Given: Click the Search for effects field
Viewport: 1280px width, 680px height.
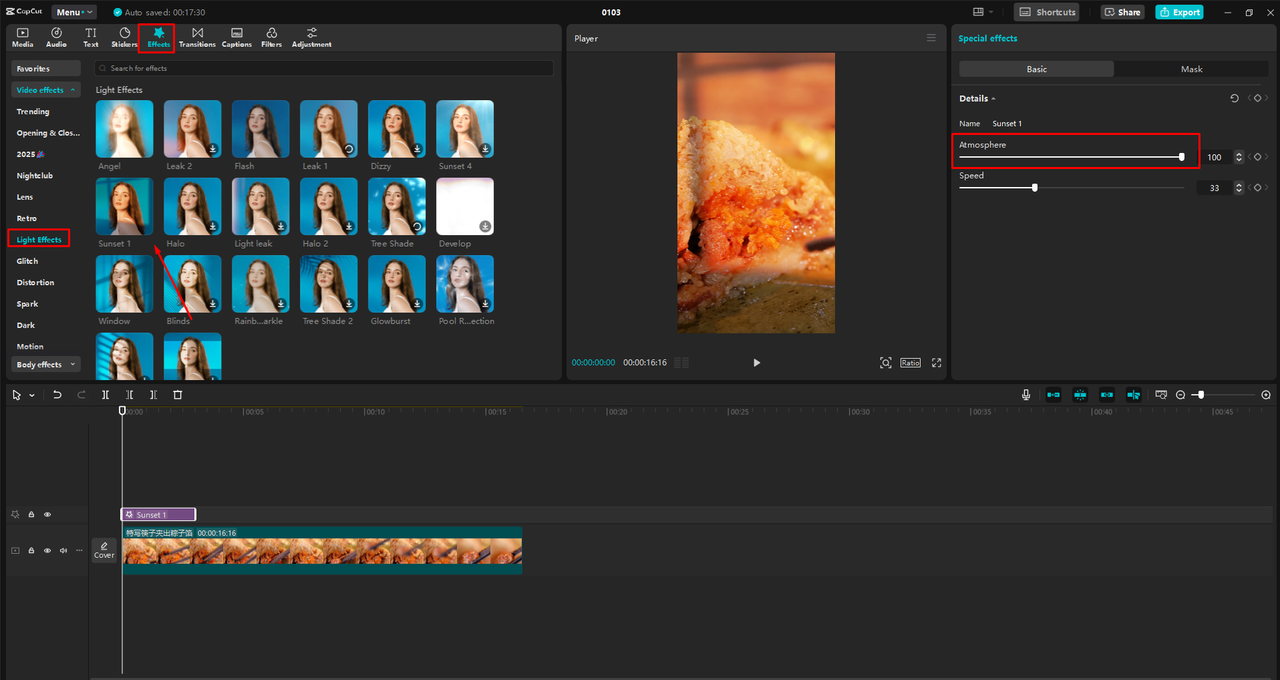Looking at the screenshot, I should [324, 68].
